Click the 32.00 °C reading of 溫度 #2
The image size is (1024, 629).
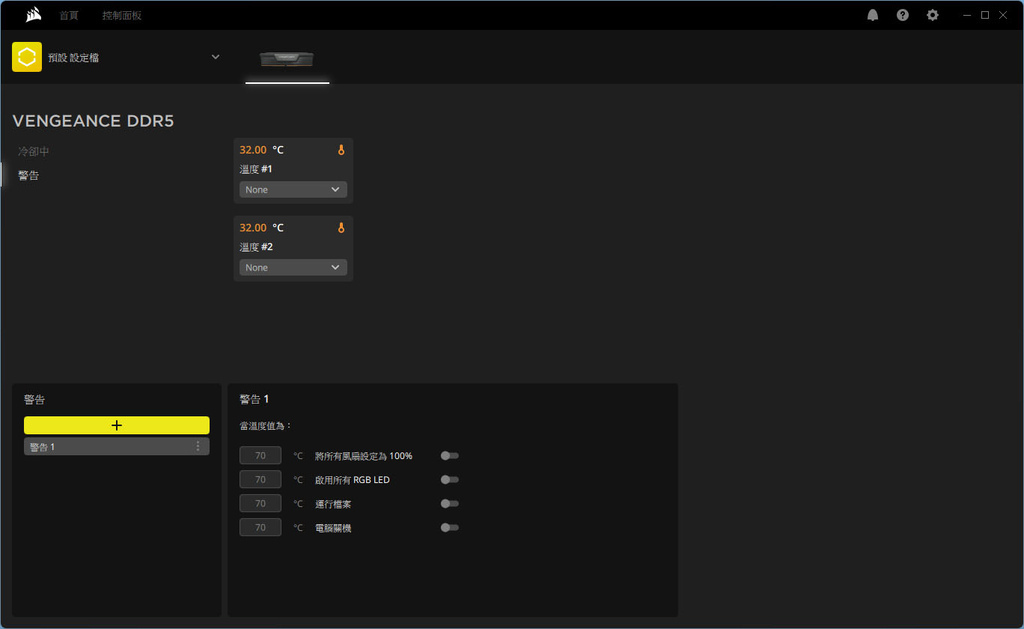click(261, 228)
